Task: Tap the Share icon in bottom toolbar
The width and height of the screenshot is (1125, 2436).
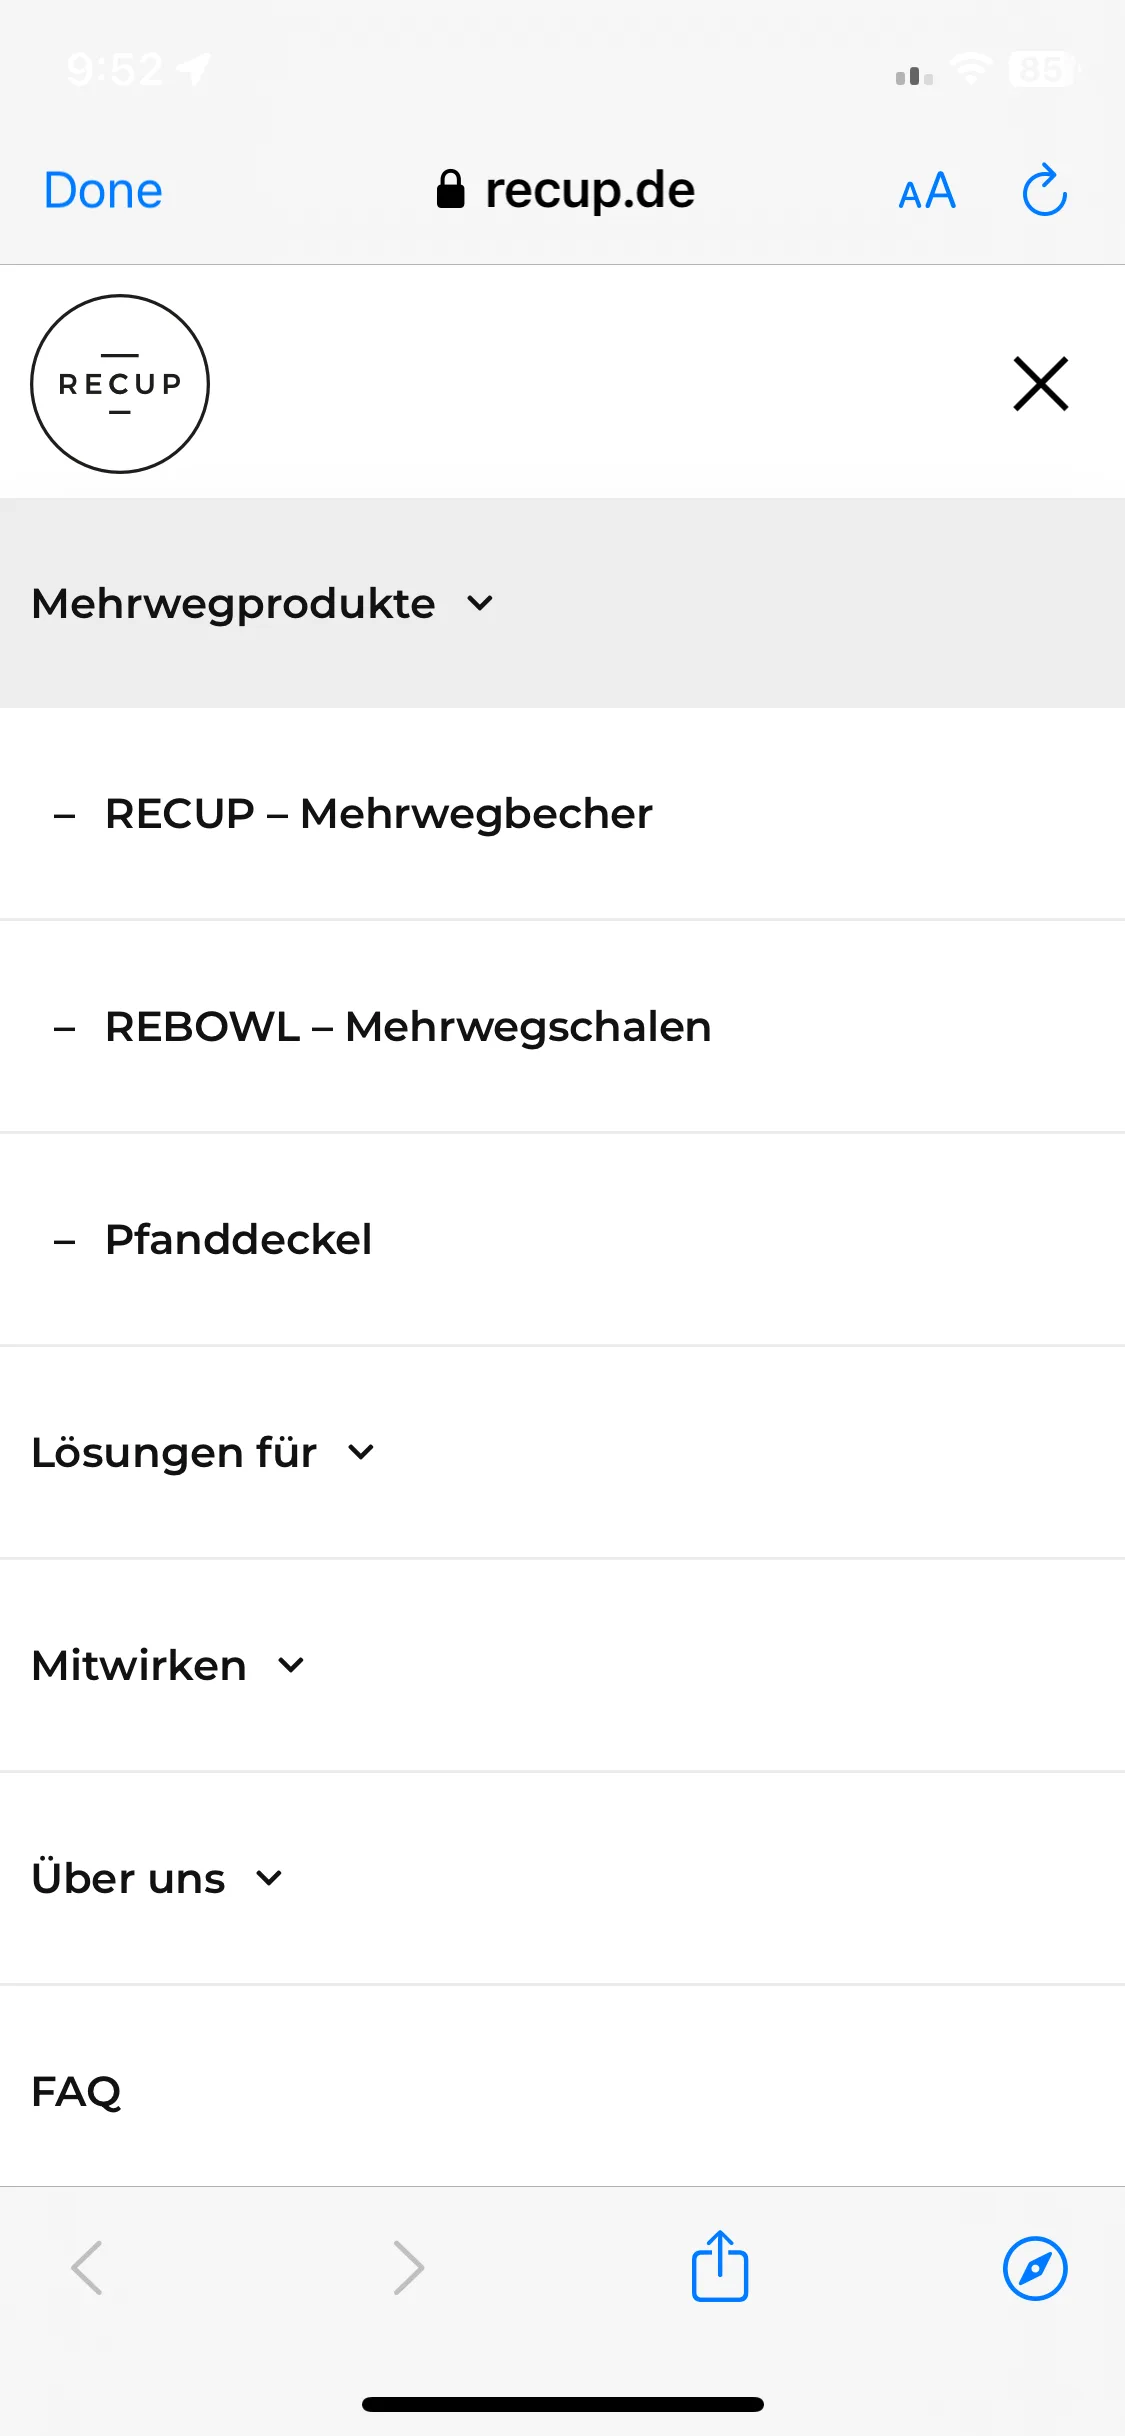Action: coord(720,2266)
